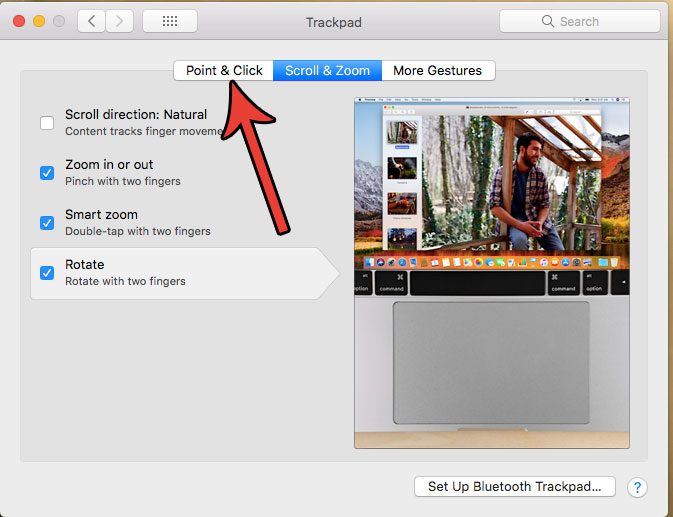673x517 pixels.
Task: Click Set Up Bluetooth Trackpad button
Action: click(x=514, y=487)
